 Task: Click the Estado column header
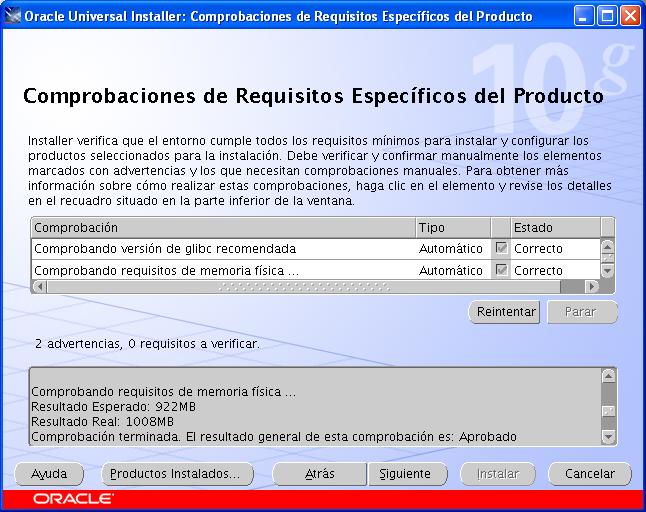click(x=555, y=228)
